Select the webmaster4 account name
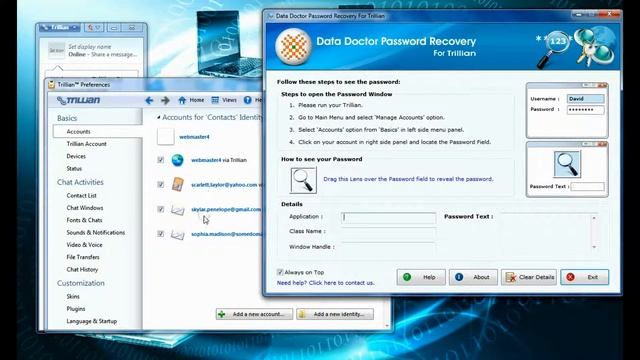This screenshot has height=360, width=640. 194,137
